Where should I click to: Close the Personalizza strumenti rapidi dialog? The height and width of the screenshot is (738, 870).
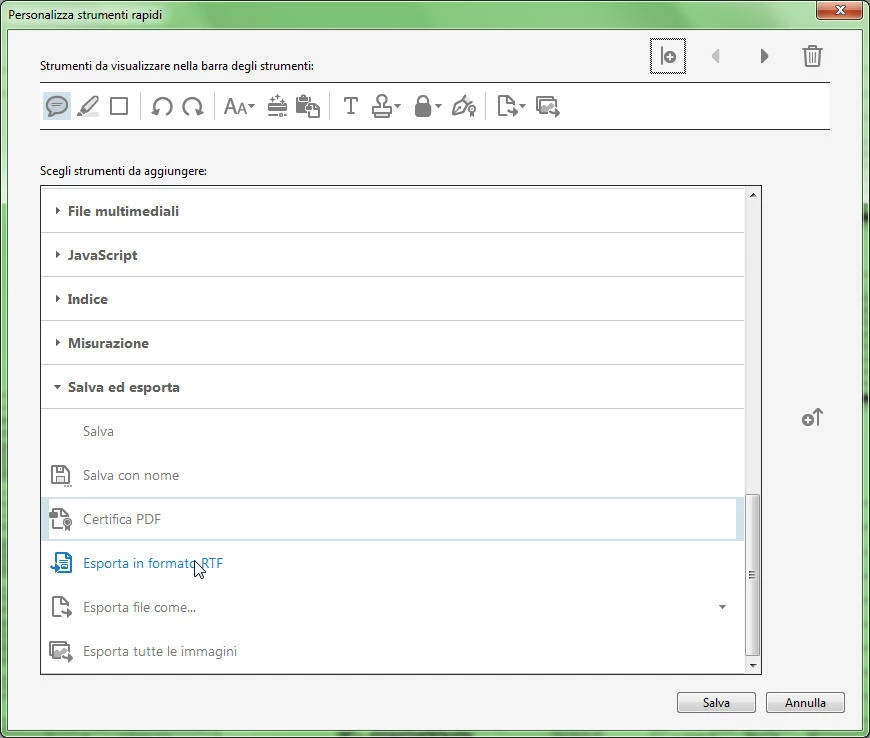[x=839, y=10]
